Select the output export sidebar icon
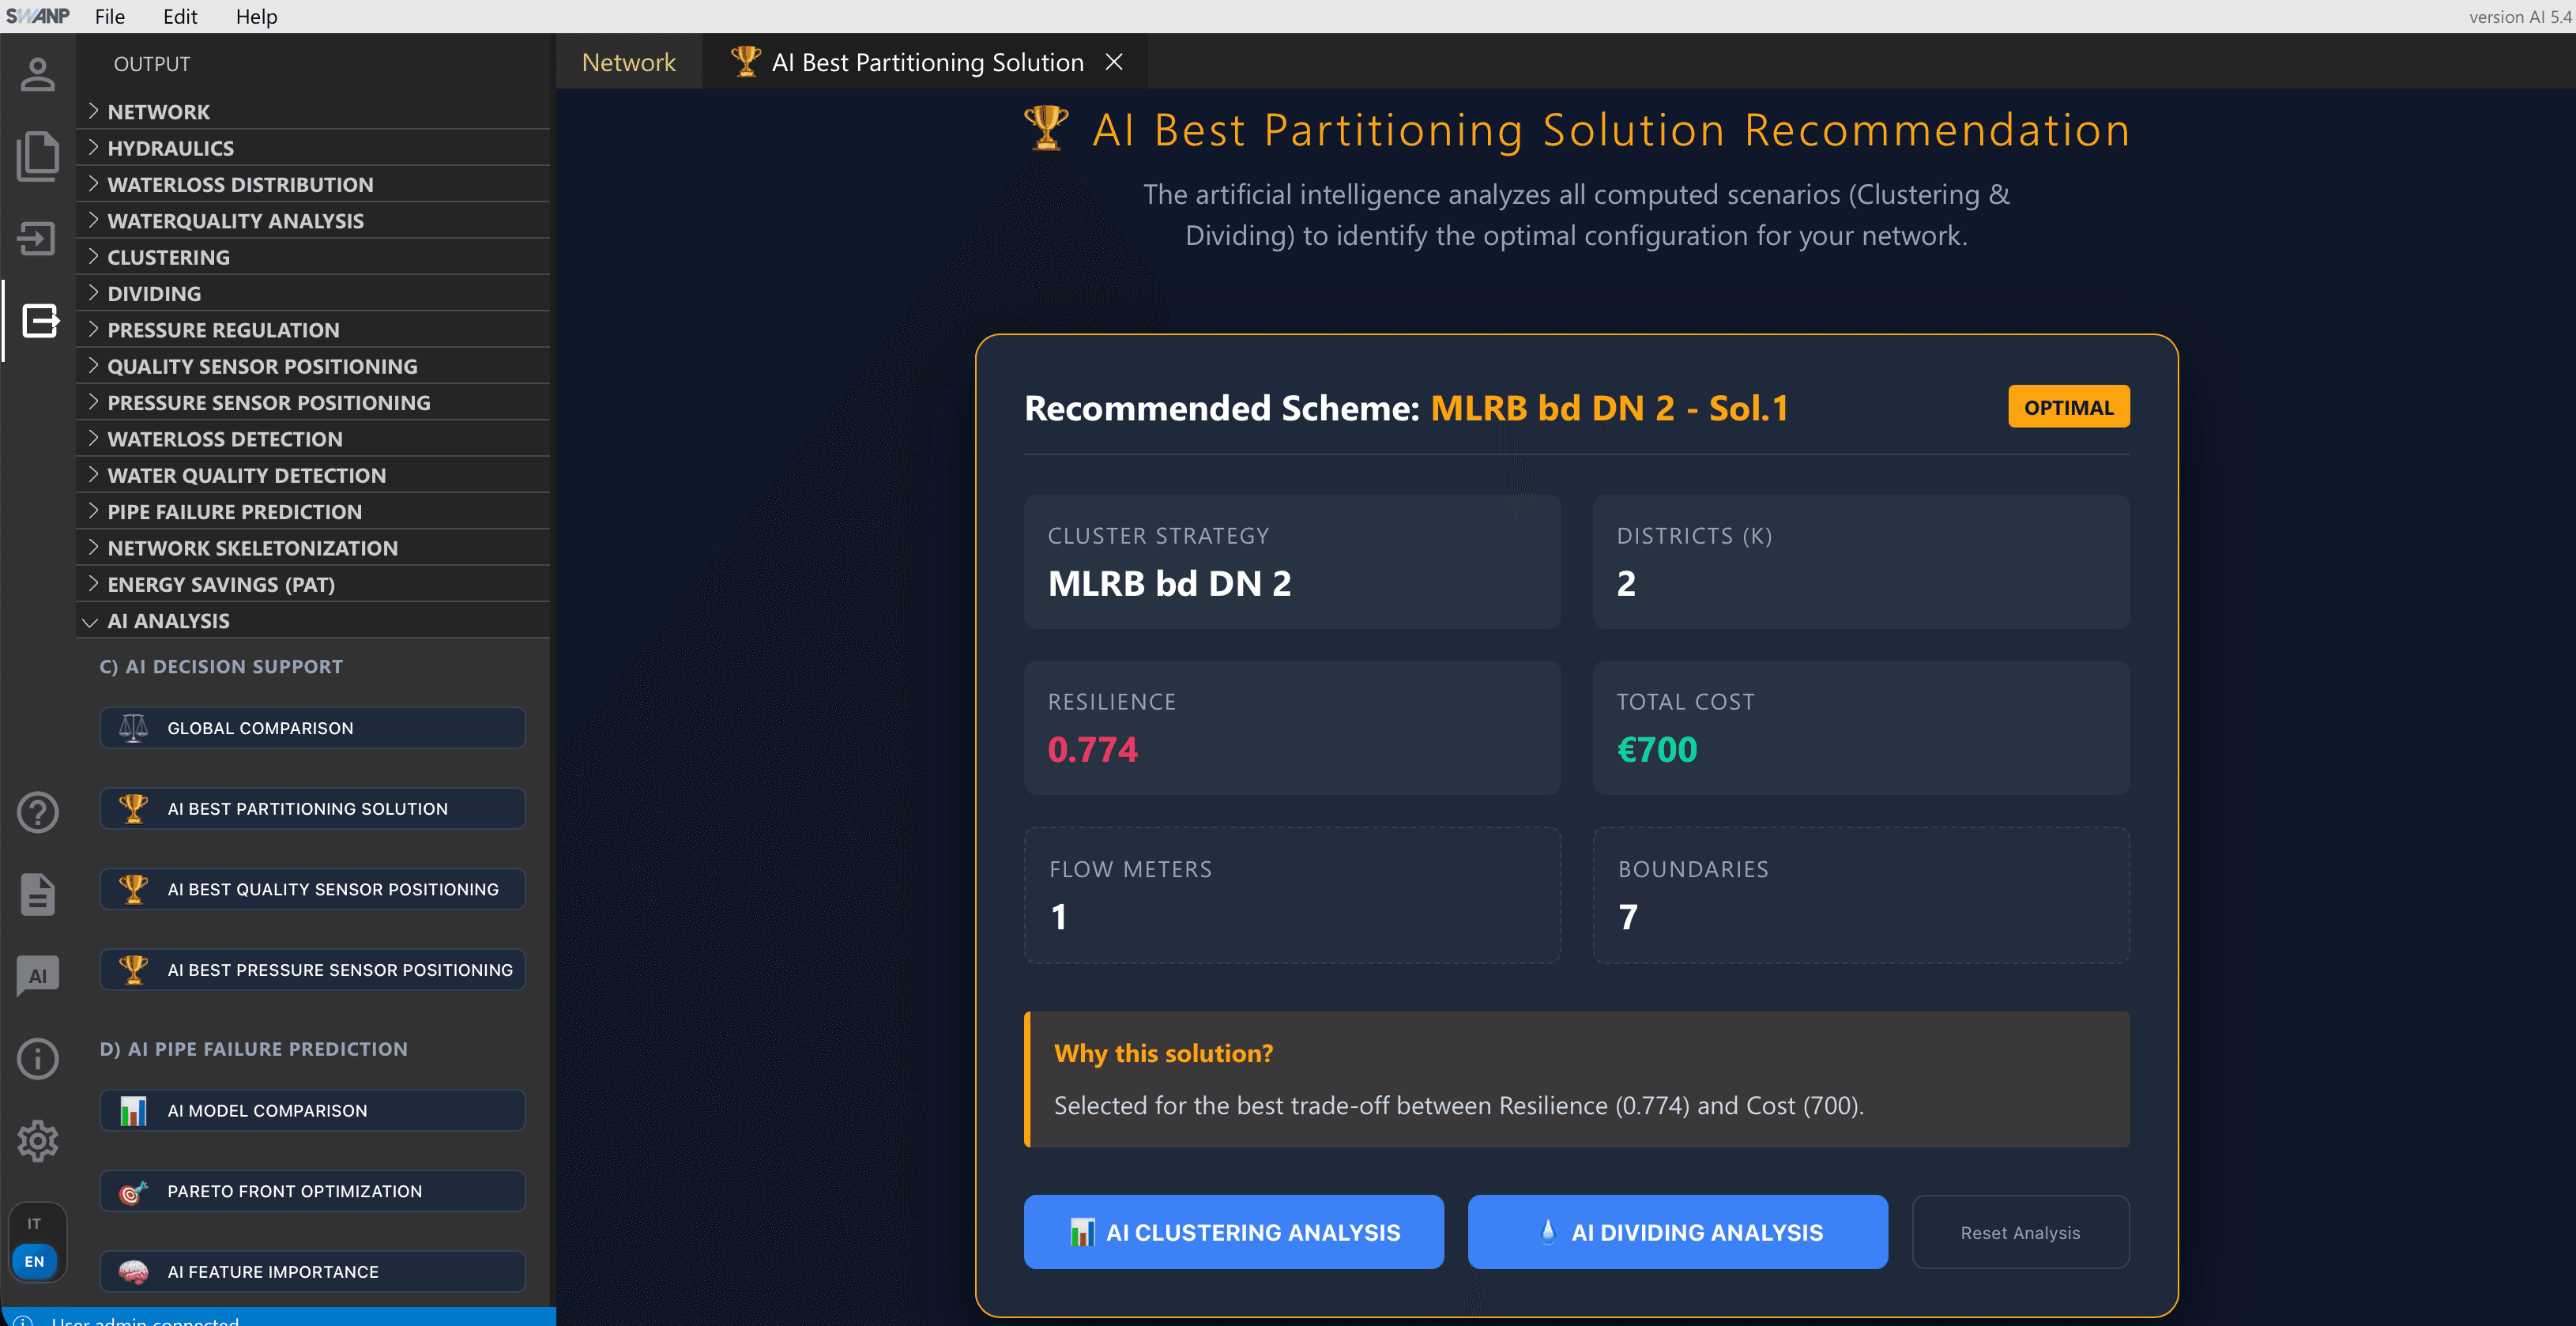Screen dimensions: 2576x1326 [x=40, y=321]
